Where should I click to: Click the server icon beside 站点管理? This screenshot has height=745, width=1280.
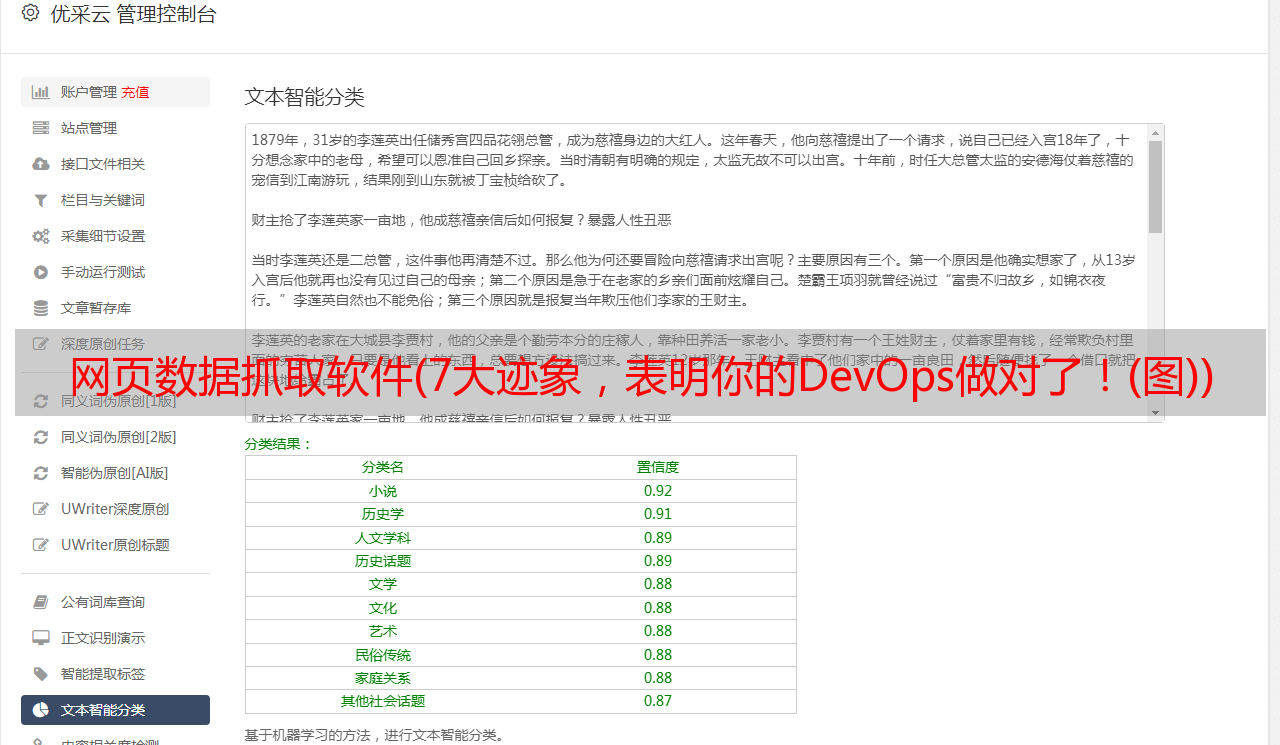click(41, 128)
